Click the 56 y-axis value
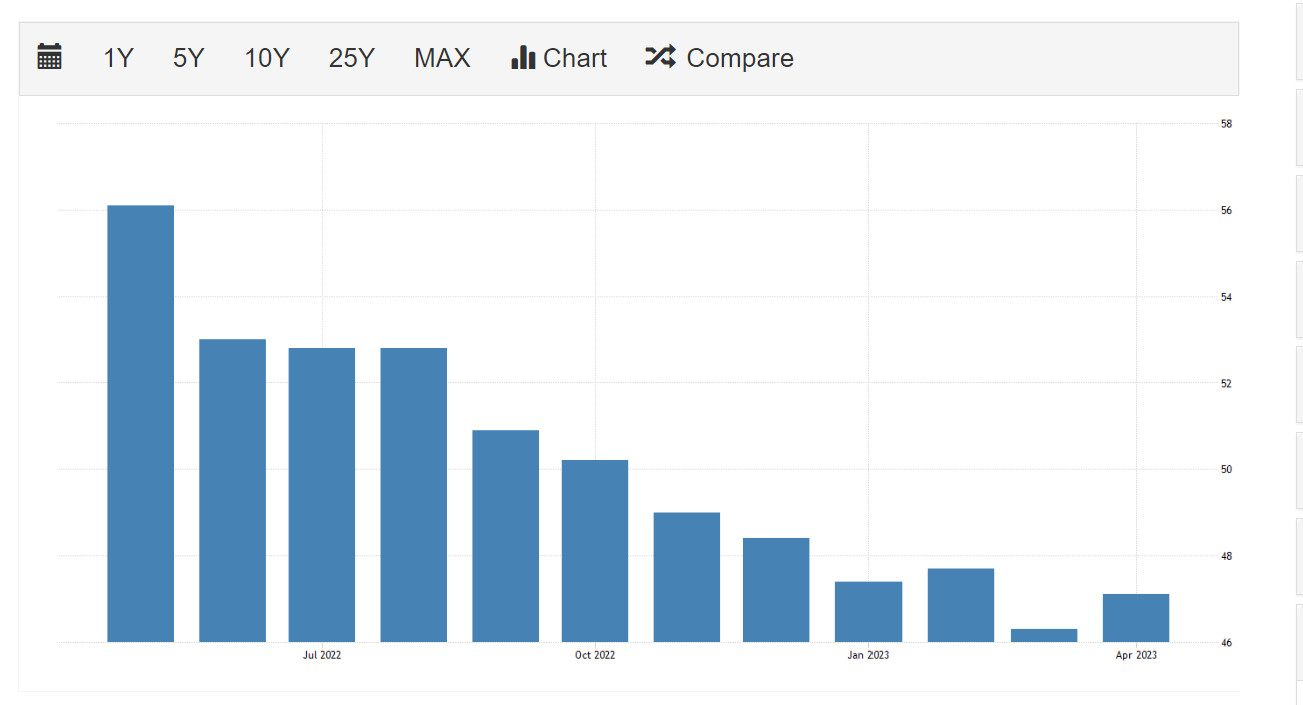The image size is (1303, 705). pyautogui.click(x=1226, y=211)
